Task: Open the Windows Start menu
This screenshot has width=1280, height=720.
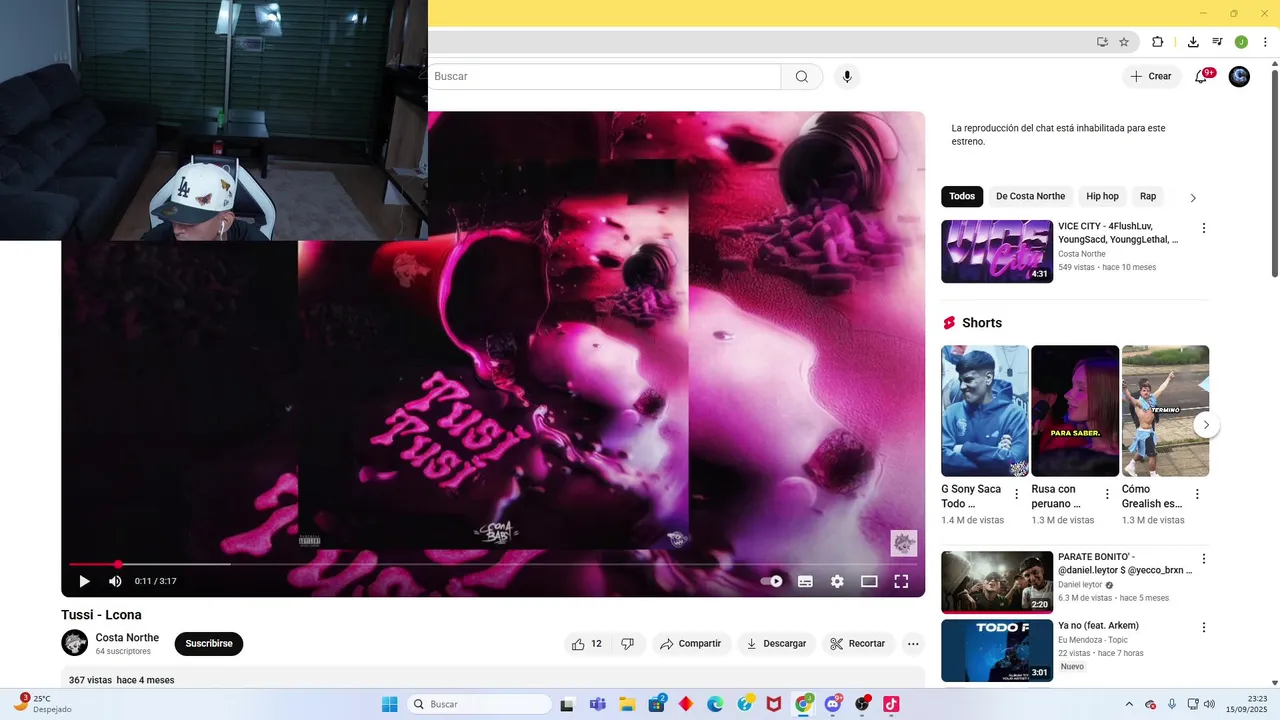Action: [390, 704]
